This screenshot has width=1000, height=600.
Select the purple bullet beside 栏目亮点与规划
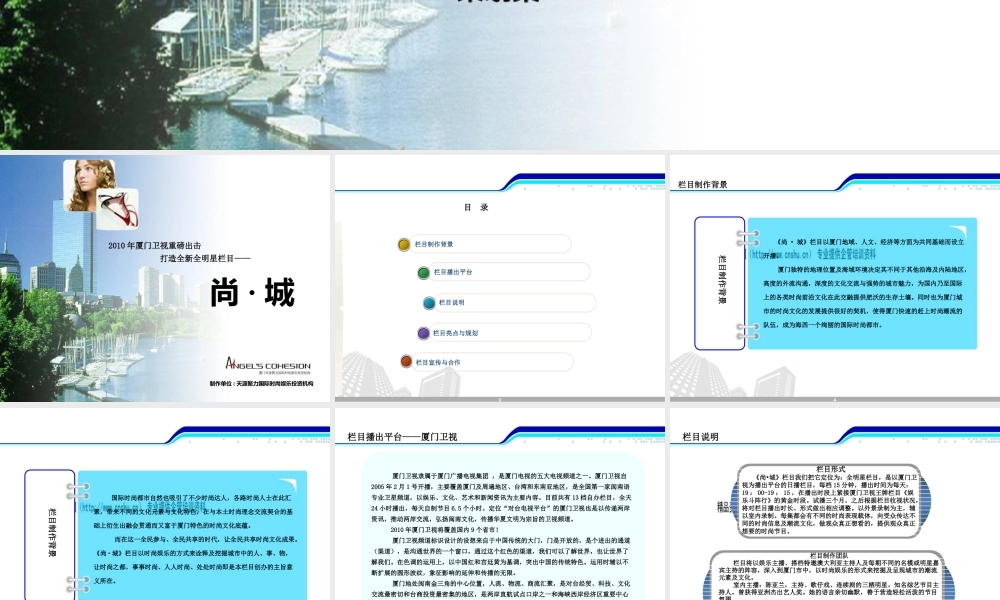coord(423,333)
